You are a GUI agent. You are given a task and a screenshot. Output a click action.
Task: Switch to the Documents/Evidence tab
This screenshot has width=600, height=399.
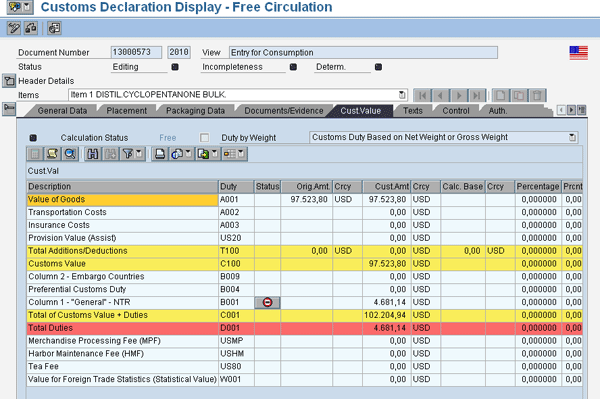(284, 111)
